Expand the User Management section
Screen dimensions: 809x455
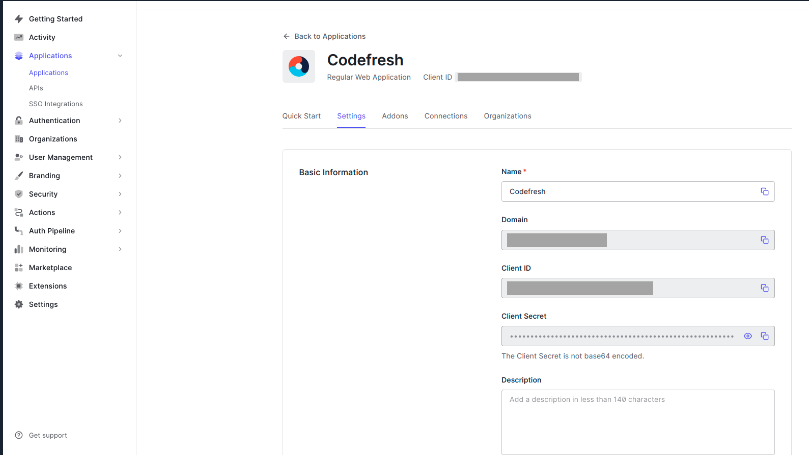(120, 157)
